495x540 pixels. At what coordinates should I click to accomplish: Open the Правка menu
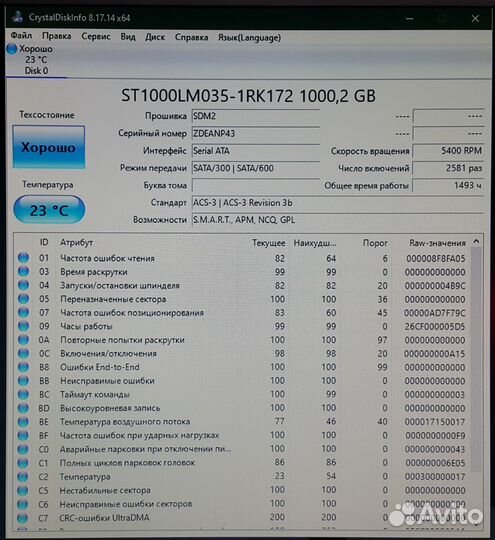tap(56, 36)
